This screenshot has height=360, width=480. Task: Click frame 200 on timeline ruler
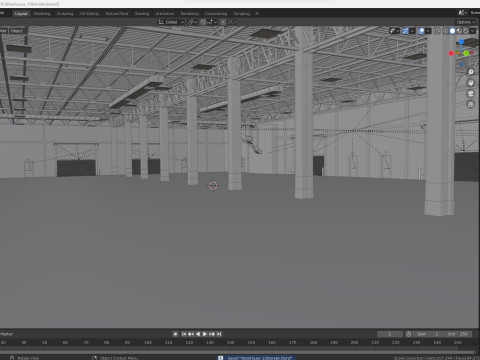click(354, 342)
